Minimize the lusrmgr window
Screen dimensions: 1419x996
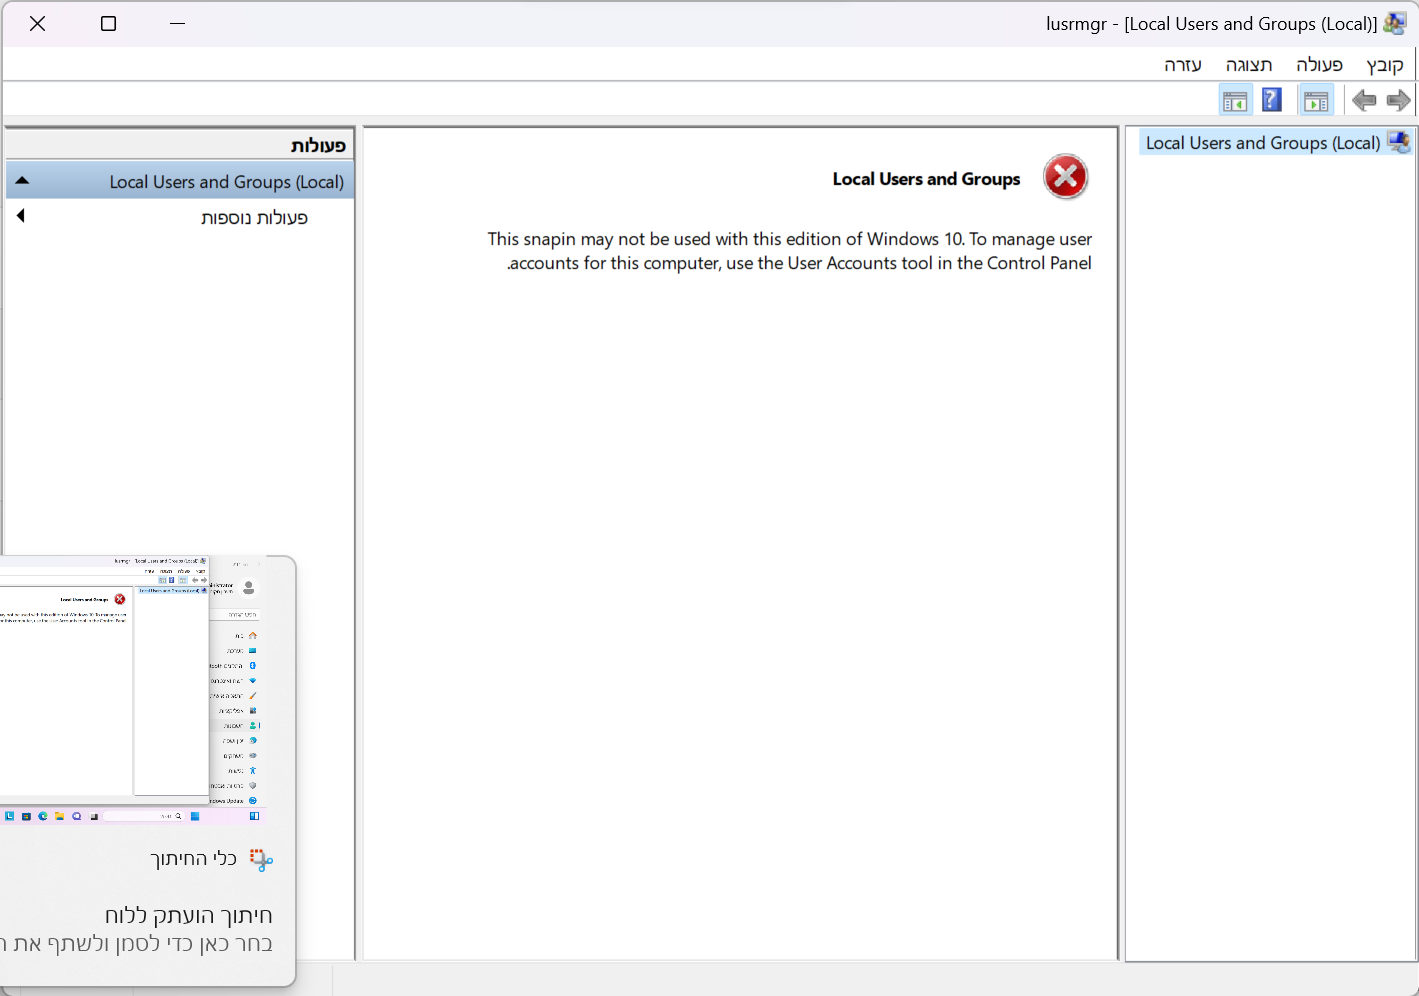pos(178,23)
